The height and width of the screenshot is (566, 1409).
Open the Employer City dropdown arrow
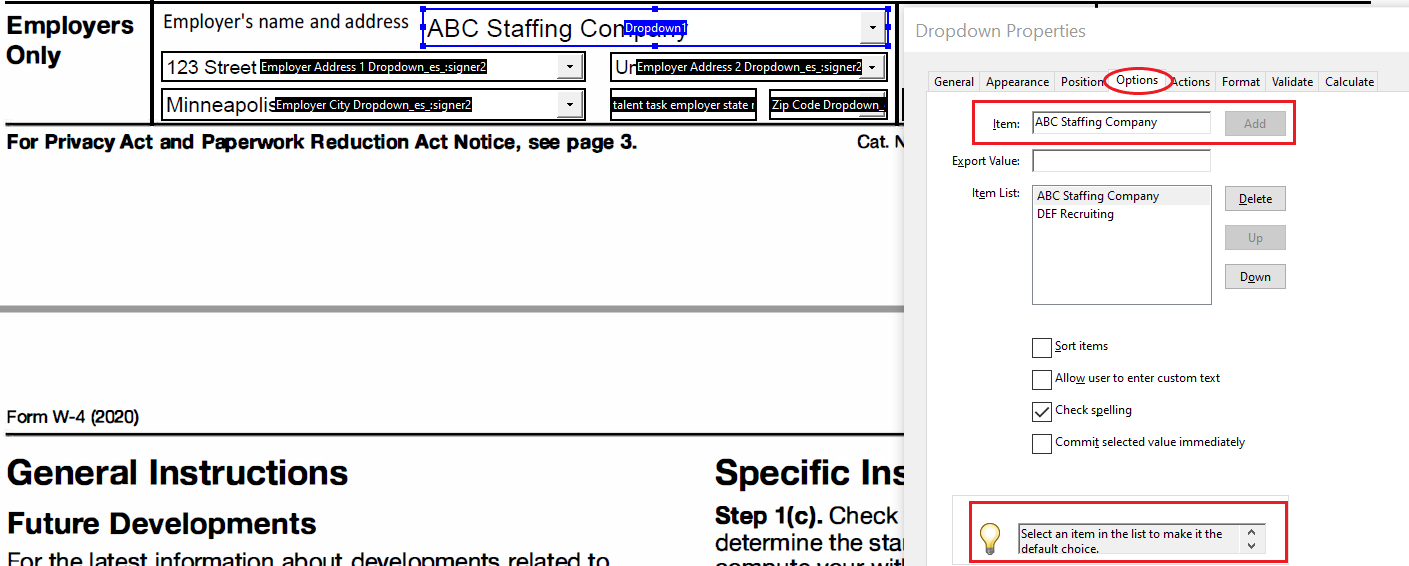tap(570, 104)
